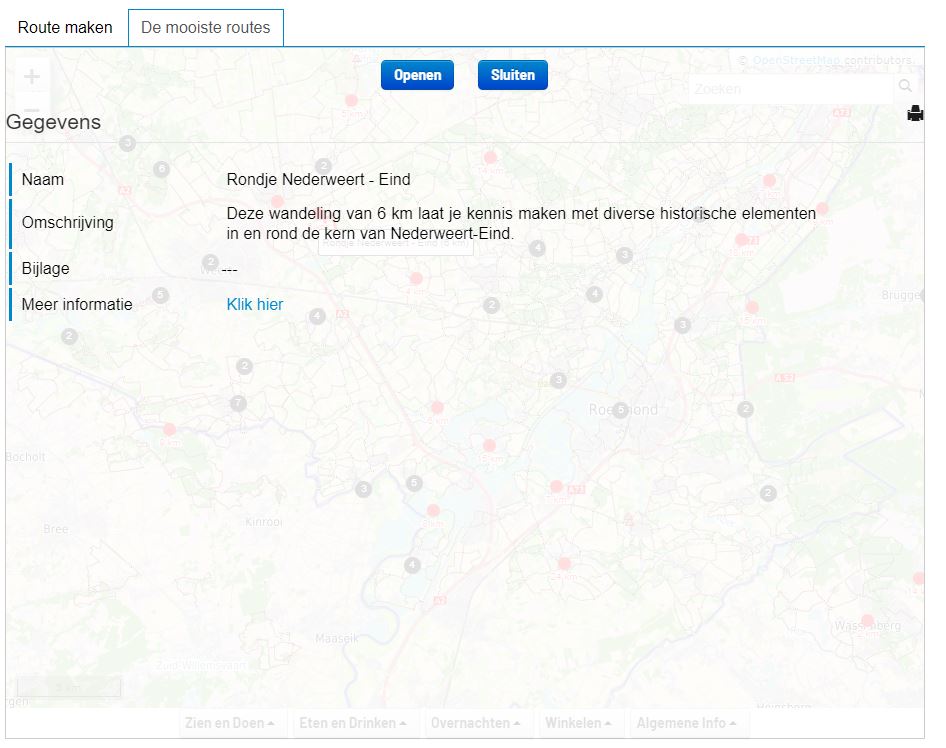
Task: Switch to the Route maken tab
Action: [x=66, y=28]
